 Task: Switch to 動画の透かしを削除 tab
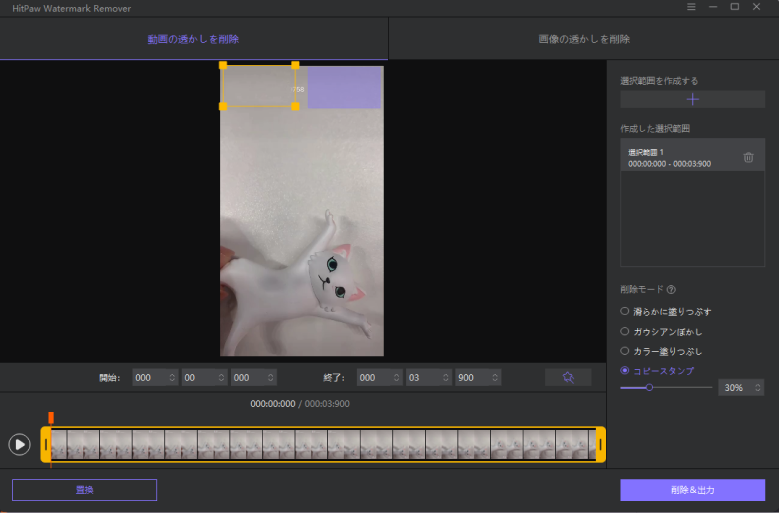click(x=193, y=39)
